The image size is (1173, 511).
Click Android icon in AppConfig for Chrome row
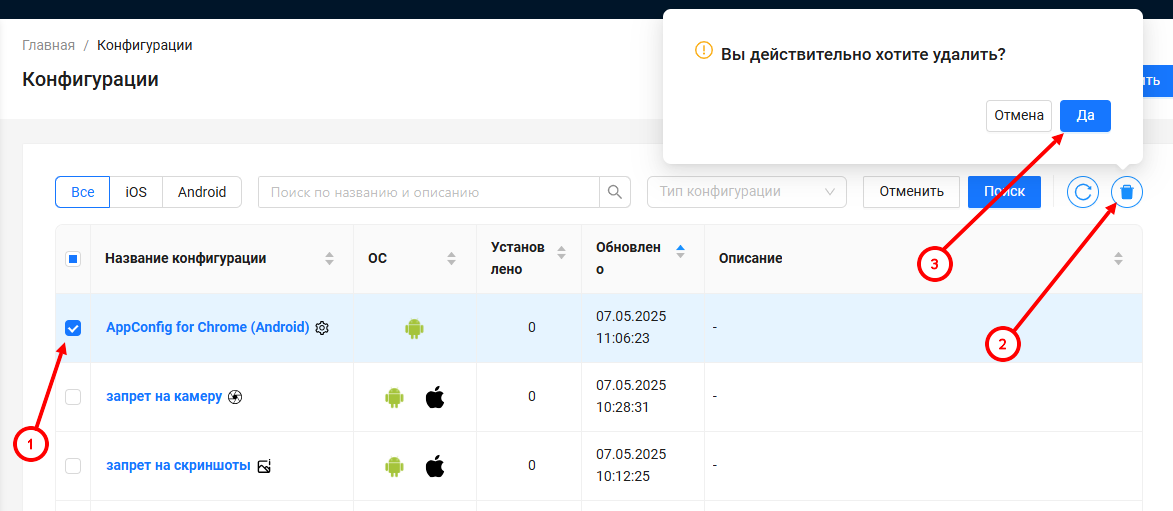415,328
